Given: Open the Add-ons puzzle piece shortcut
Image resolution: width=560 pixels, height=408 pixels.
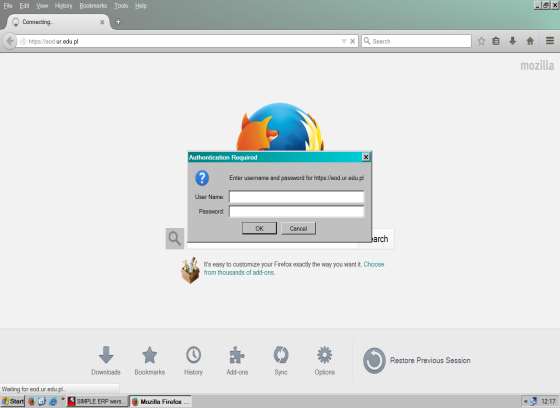Looking at the screenshot, I should point(237,360).
